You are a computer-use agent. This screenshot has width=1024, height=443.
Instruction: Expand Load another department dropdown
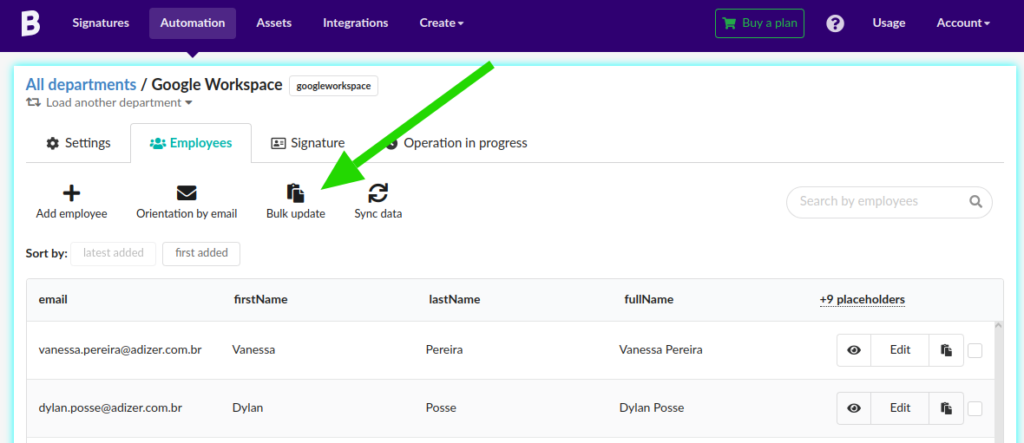click(109, 103)
